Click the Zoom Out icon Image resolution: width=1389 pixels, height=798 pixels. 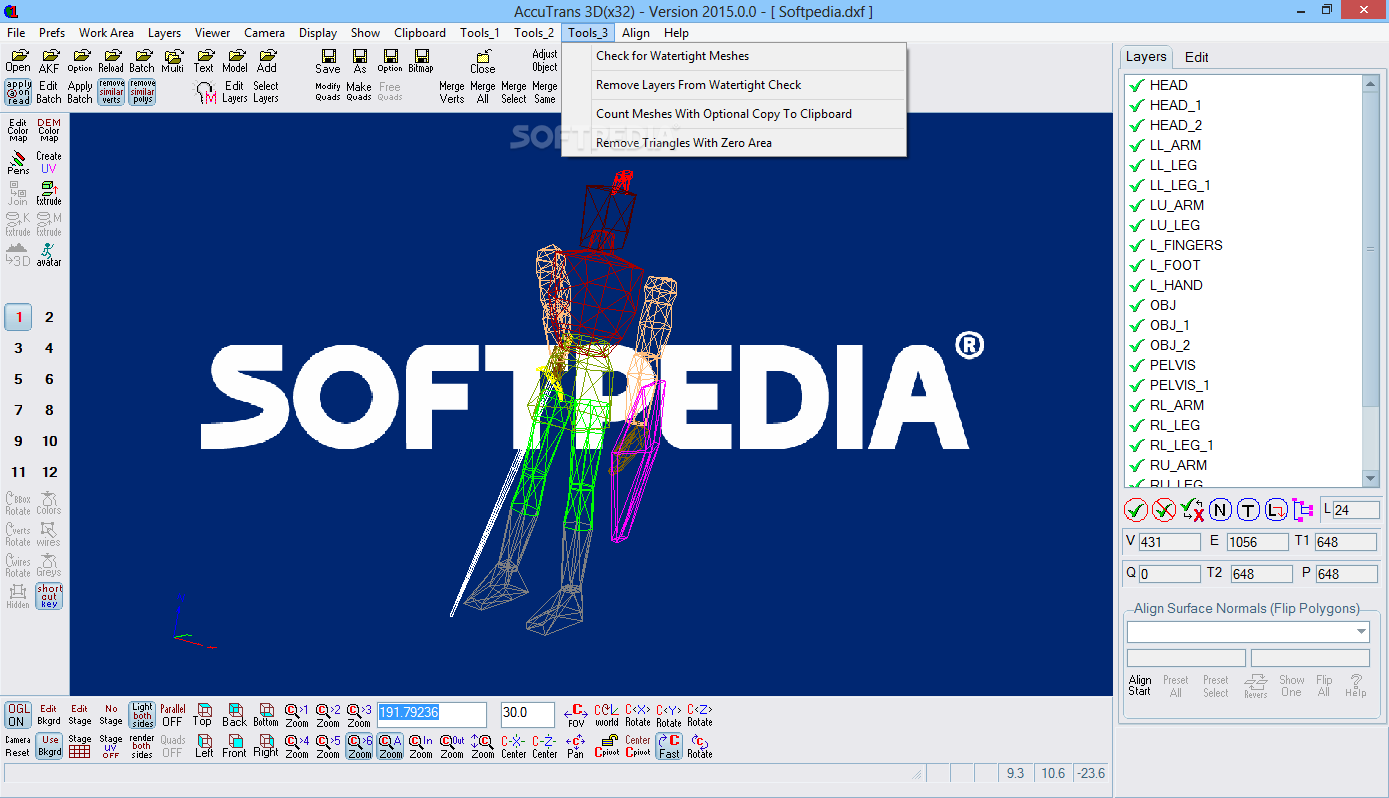point(452,746)
